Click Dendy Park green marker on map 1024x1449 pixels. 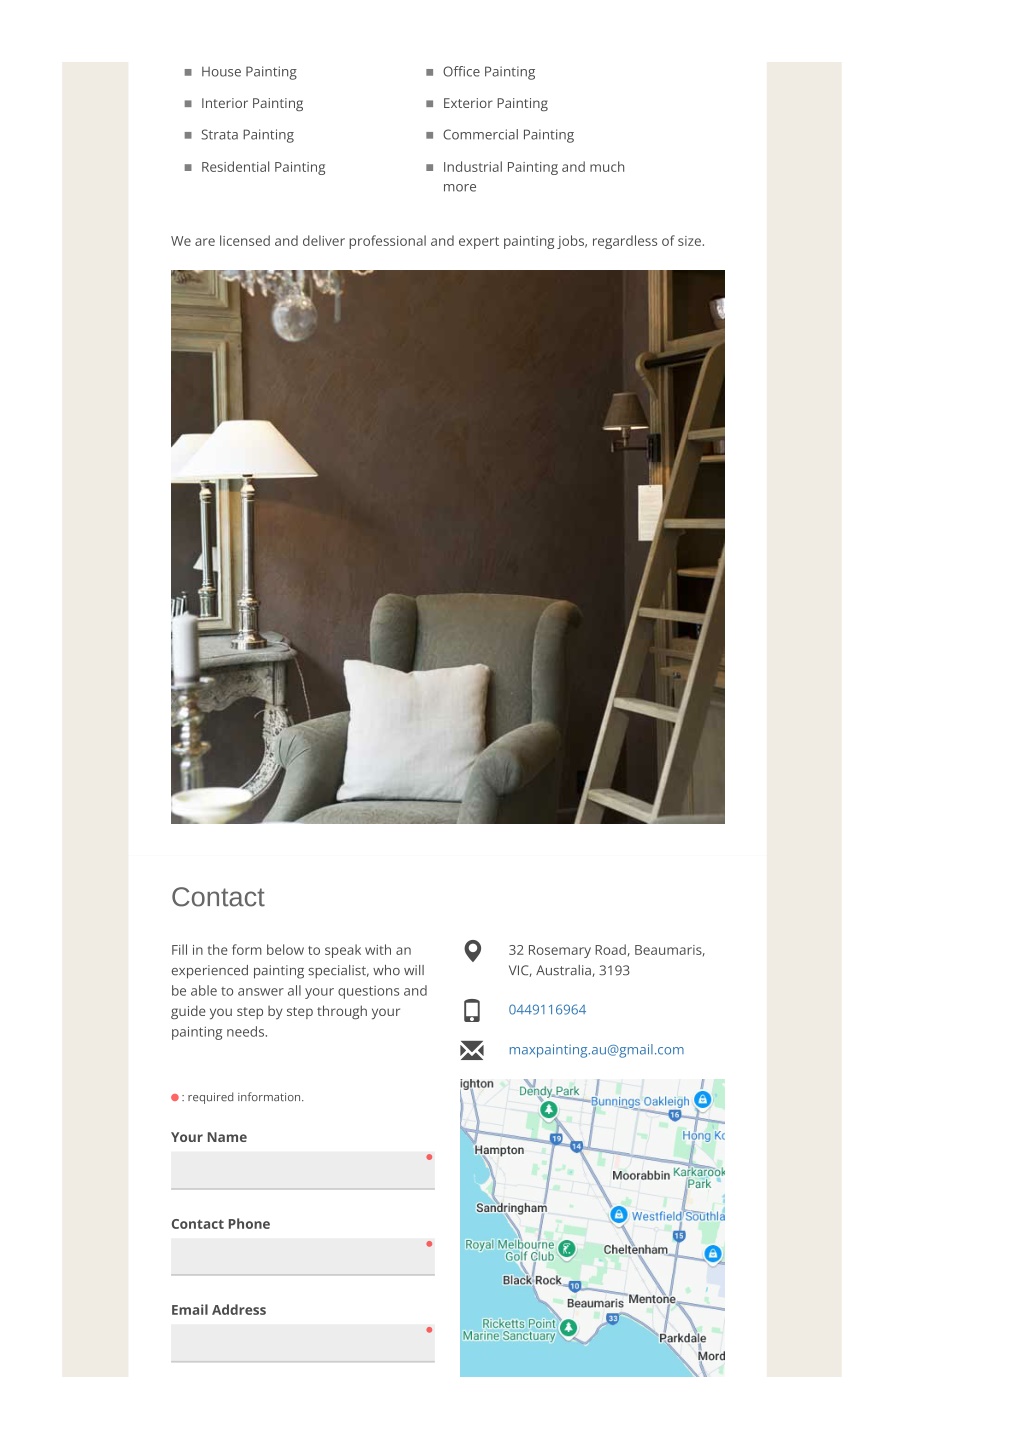pos(548,1109)
